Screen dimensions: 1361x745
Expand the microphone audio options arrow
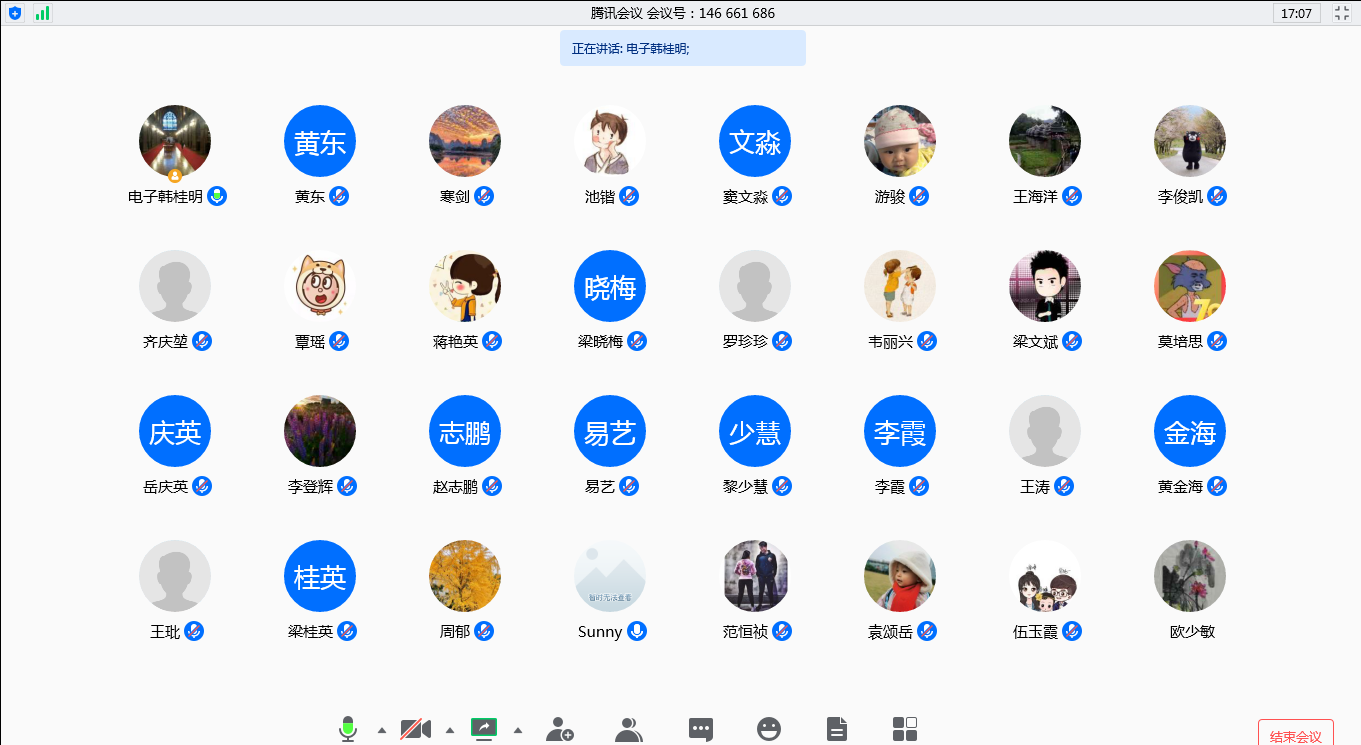click(381, 730)
